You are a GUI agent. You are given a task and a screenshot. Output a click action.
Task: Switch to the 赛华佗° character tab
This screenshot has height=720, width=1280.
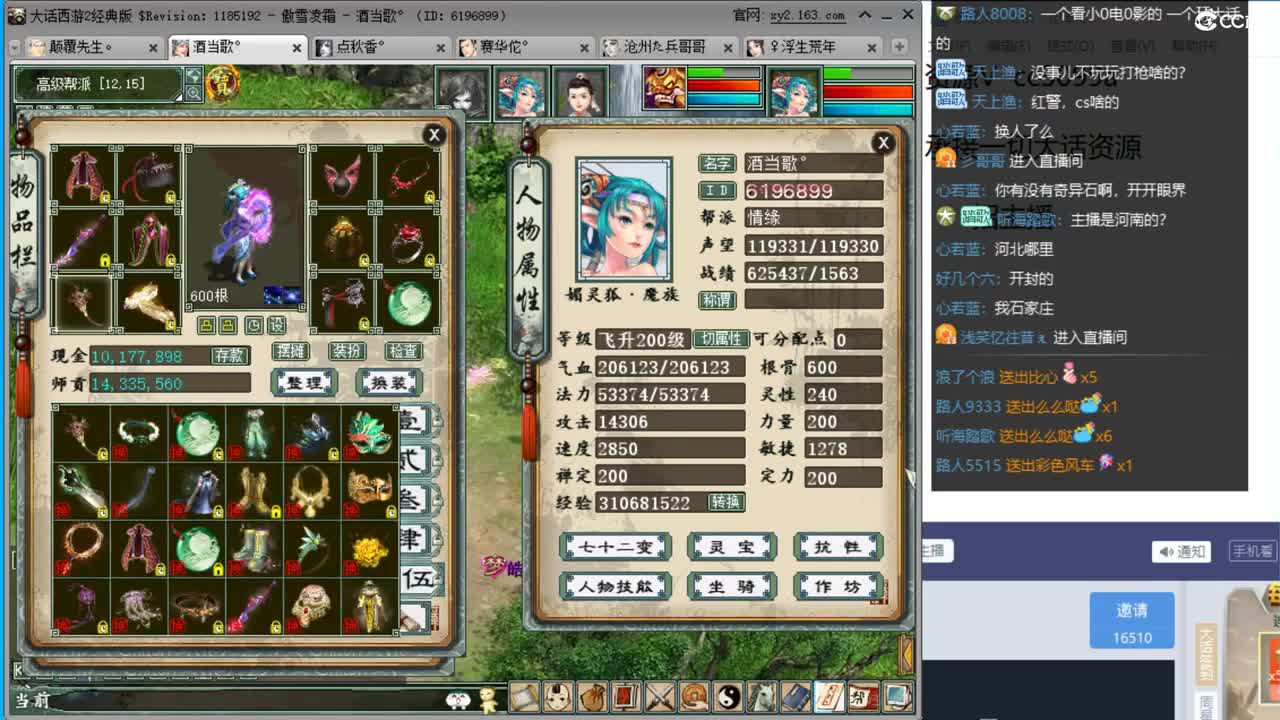[x=524, y=47]
